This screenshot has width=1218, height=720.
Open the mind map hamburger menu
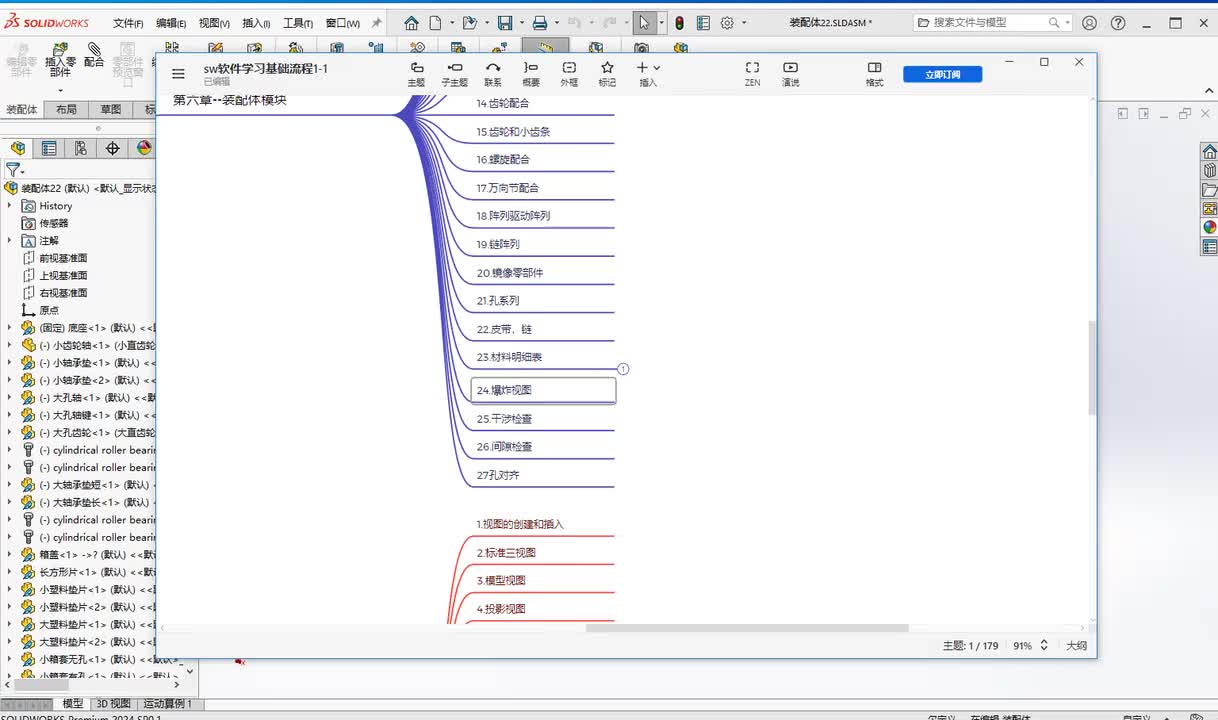click(x=178, y=73)
